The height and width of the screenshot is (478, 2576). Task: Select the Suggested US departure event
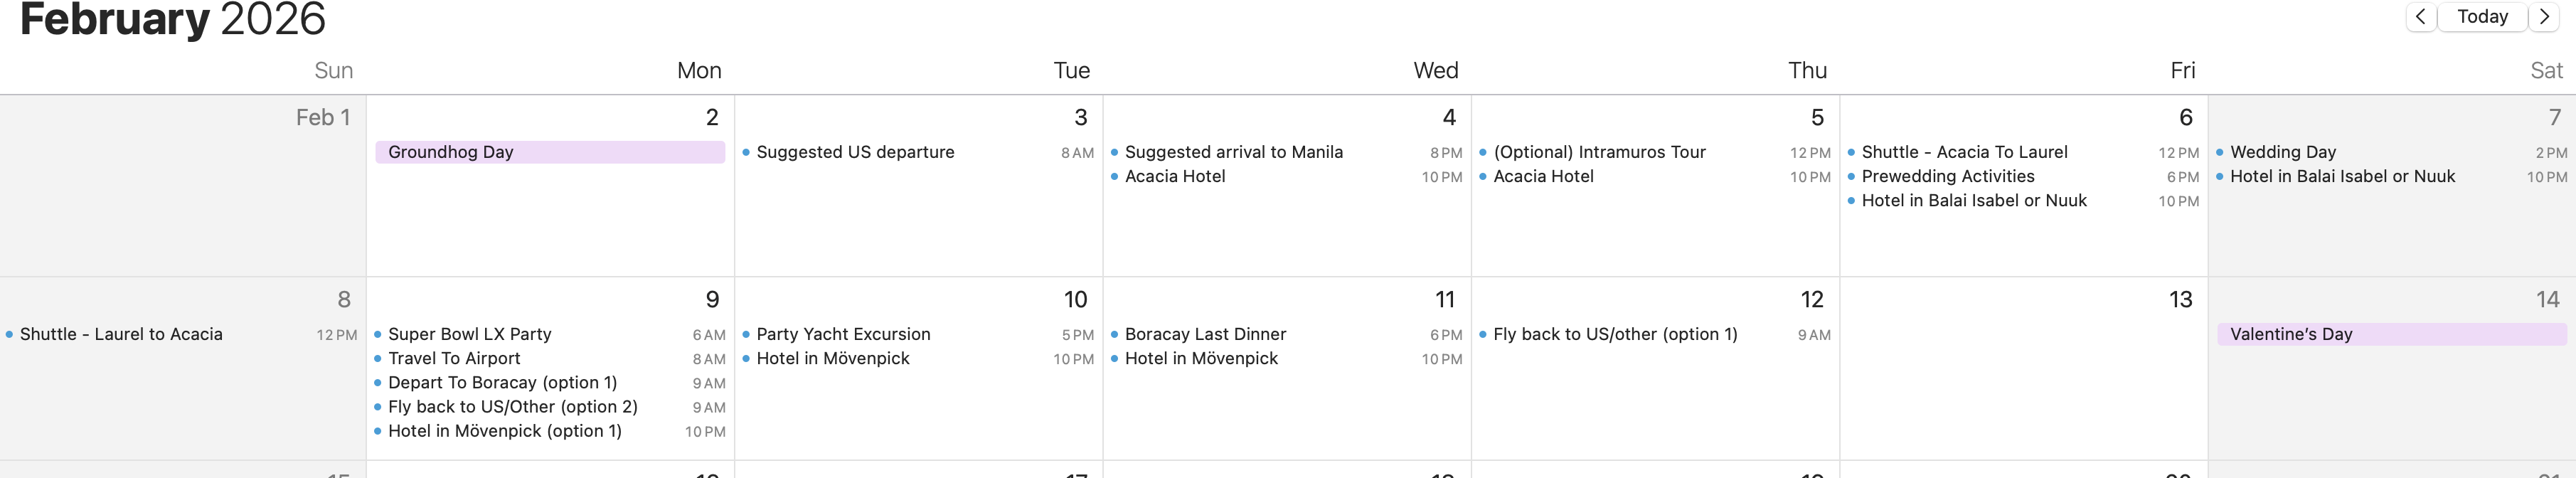click(x=918, y=152)
